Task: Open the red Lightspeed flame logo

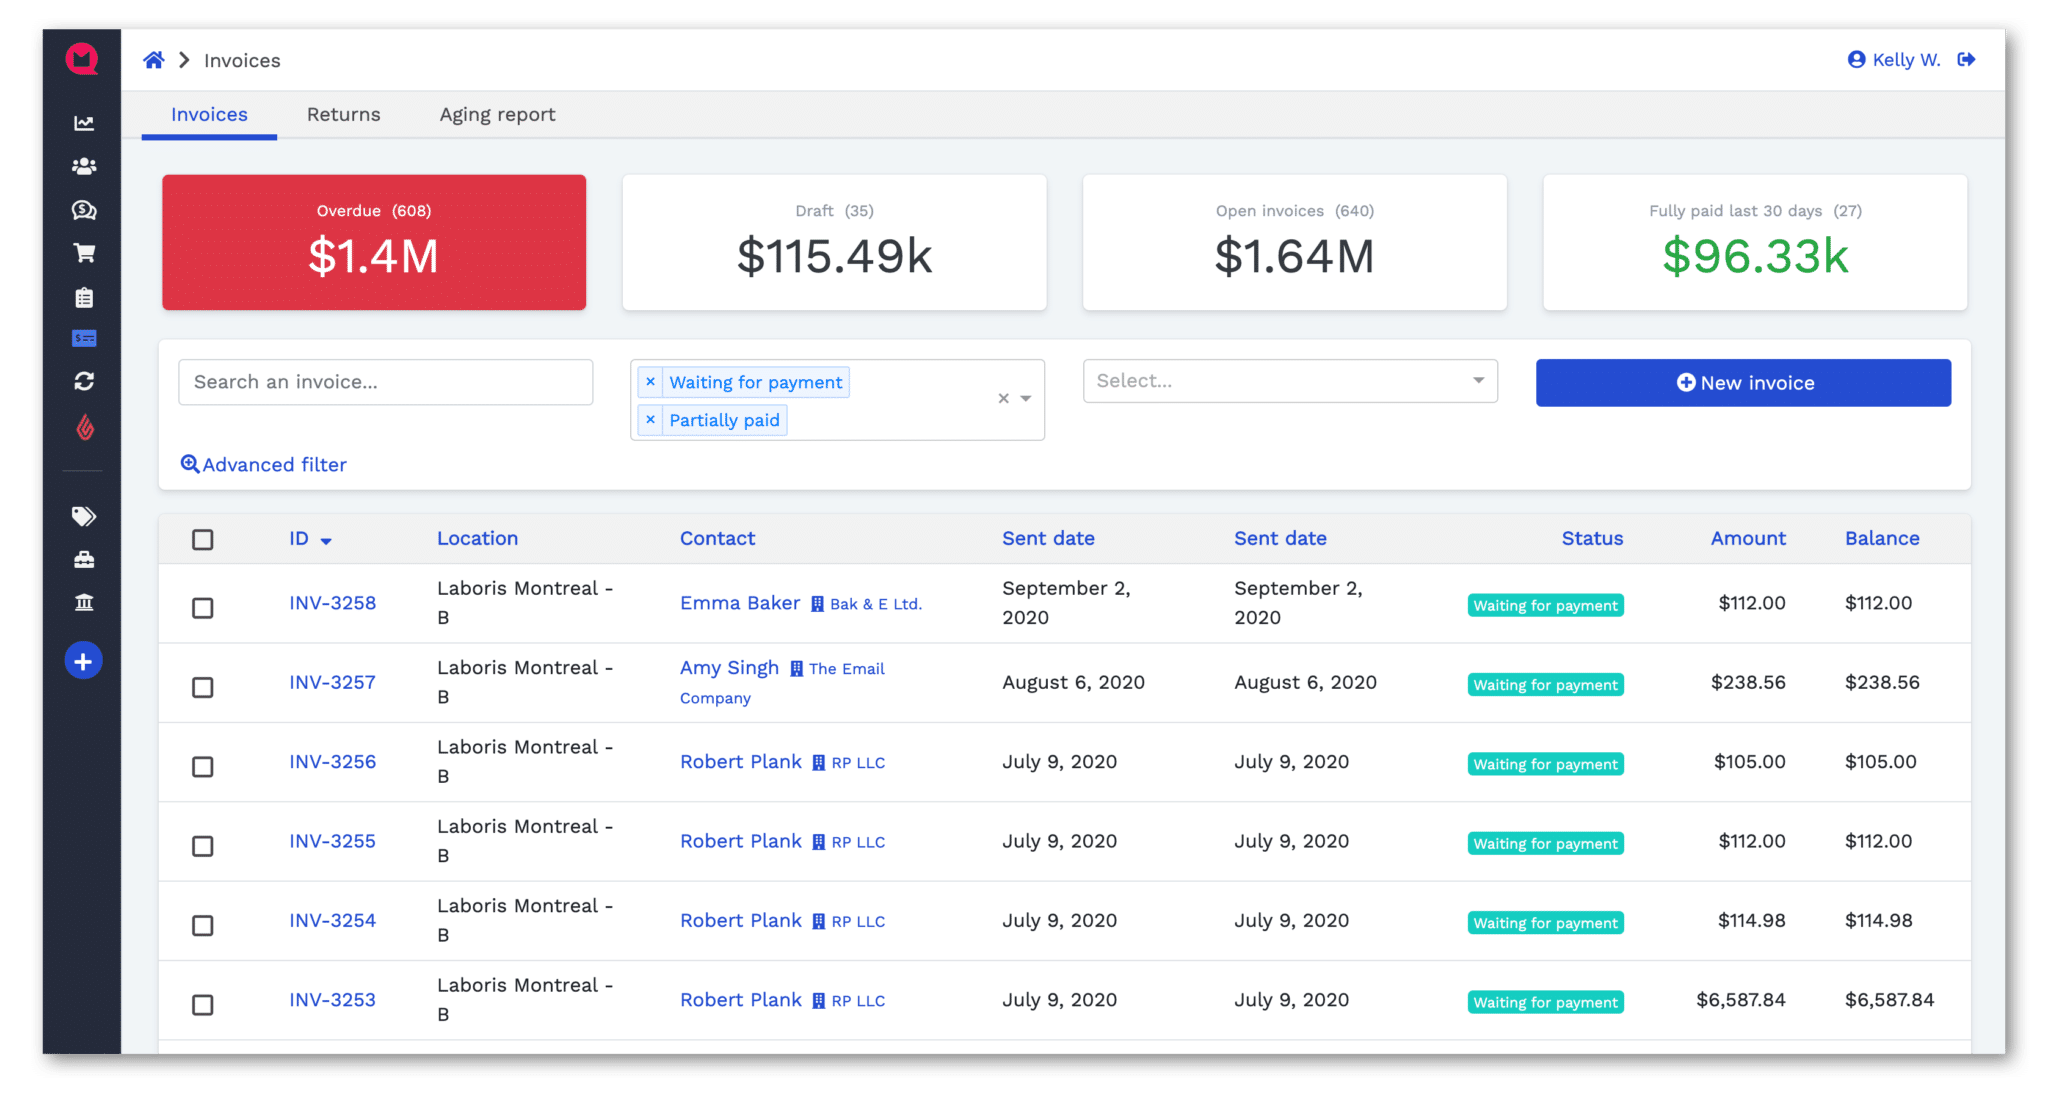Action: [x=84, y=429]
